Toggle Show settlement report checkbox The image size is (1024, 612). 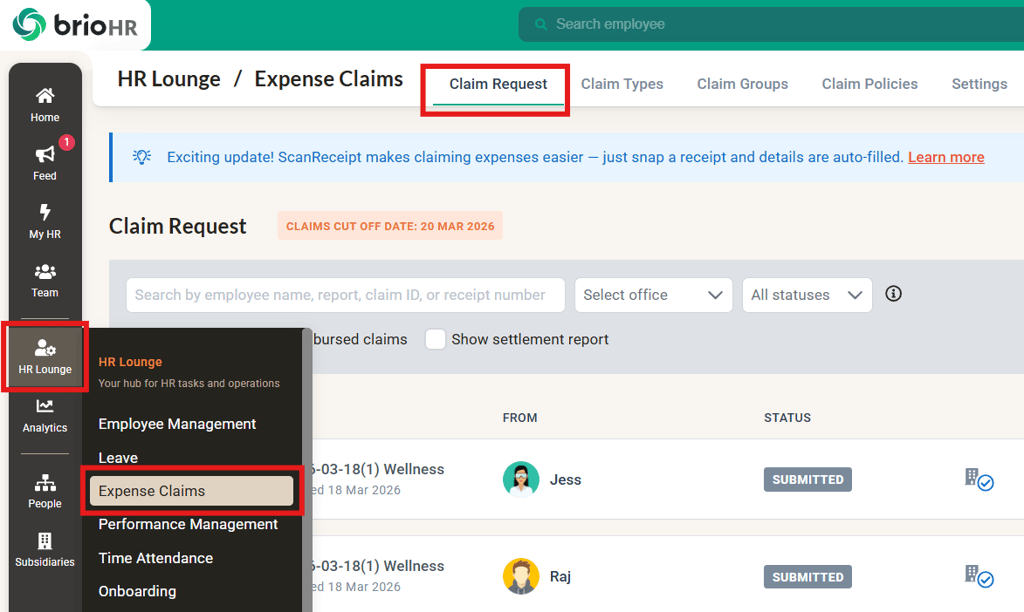pyautogui.click(x=436, y=339)
